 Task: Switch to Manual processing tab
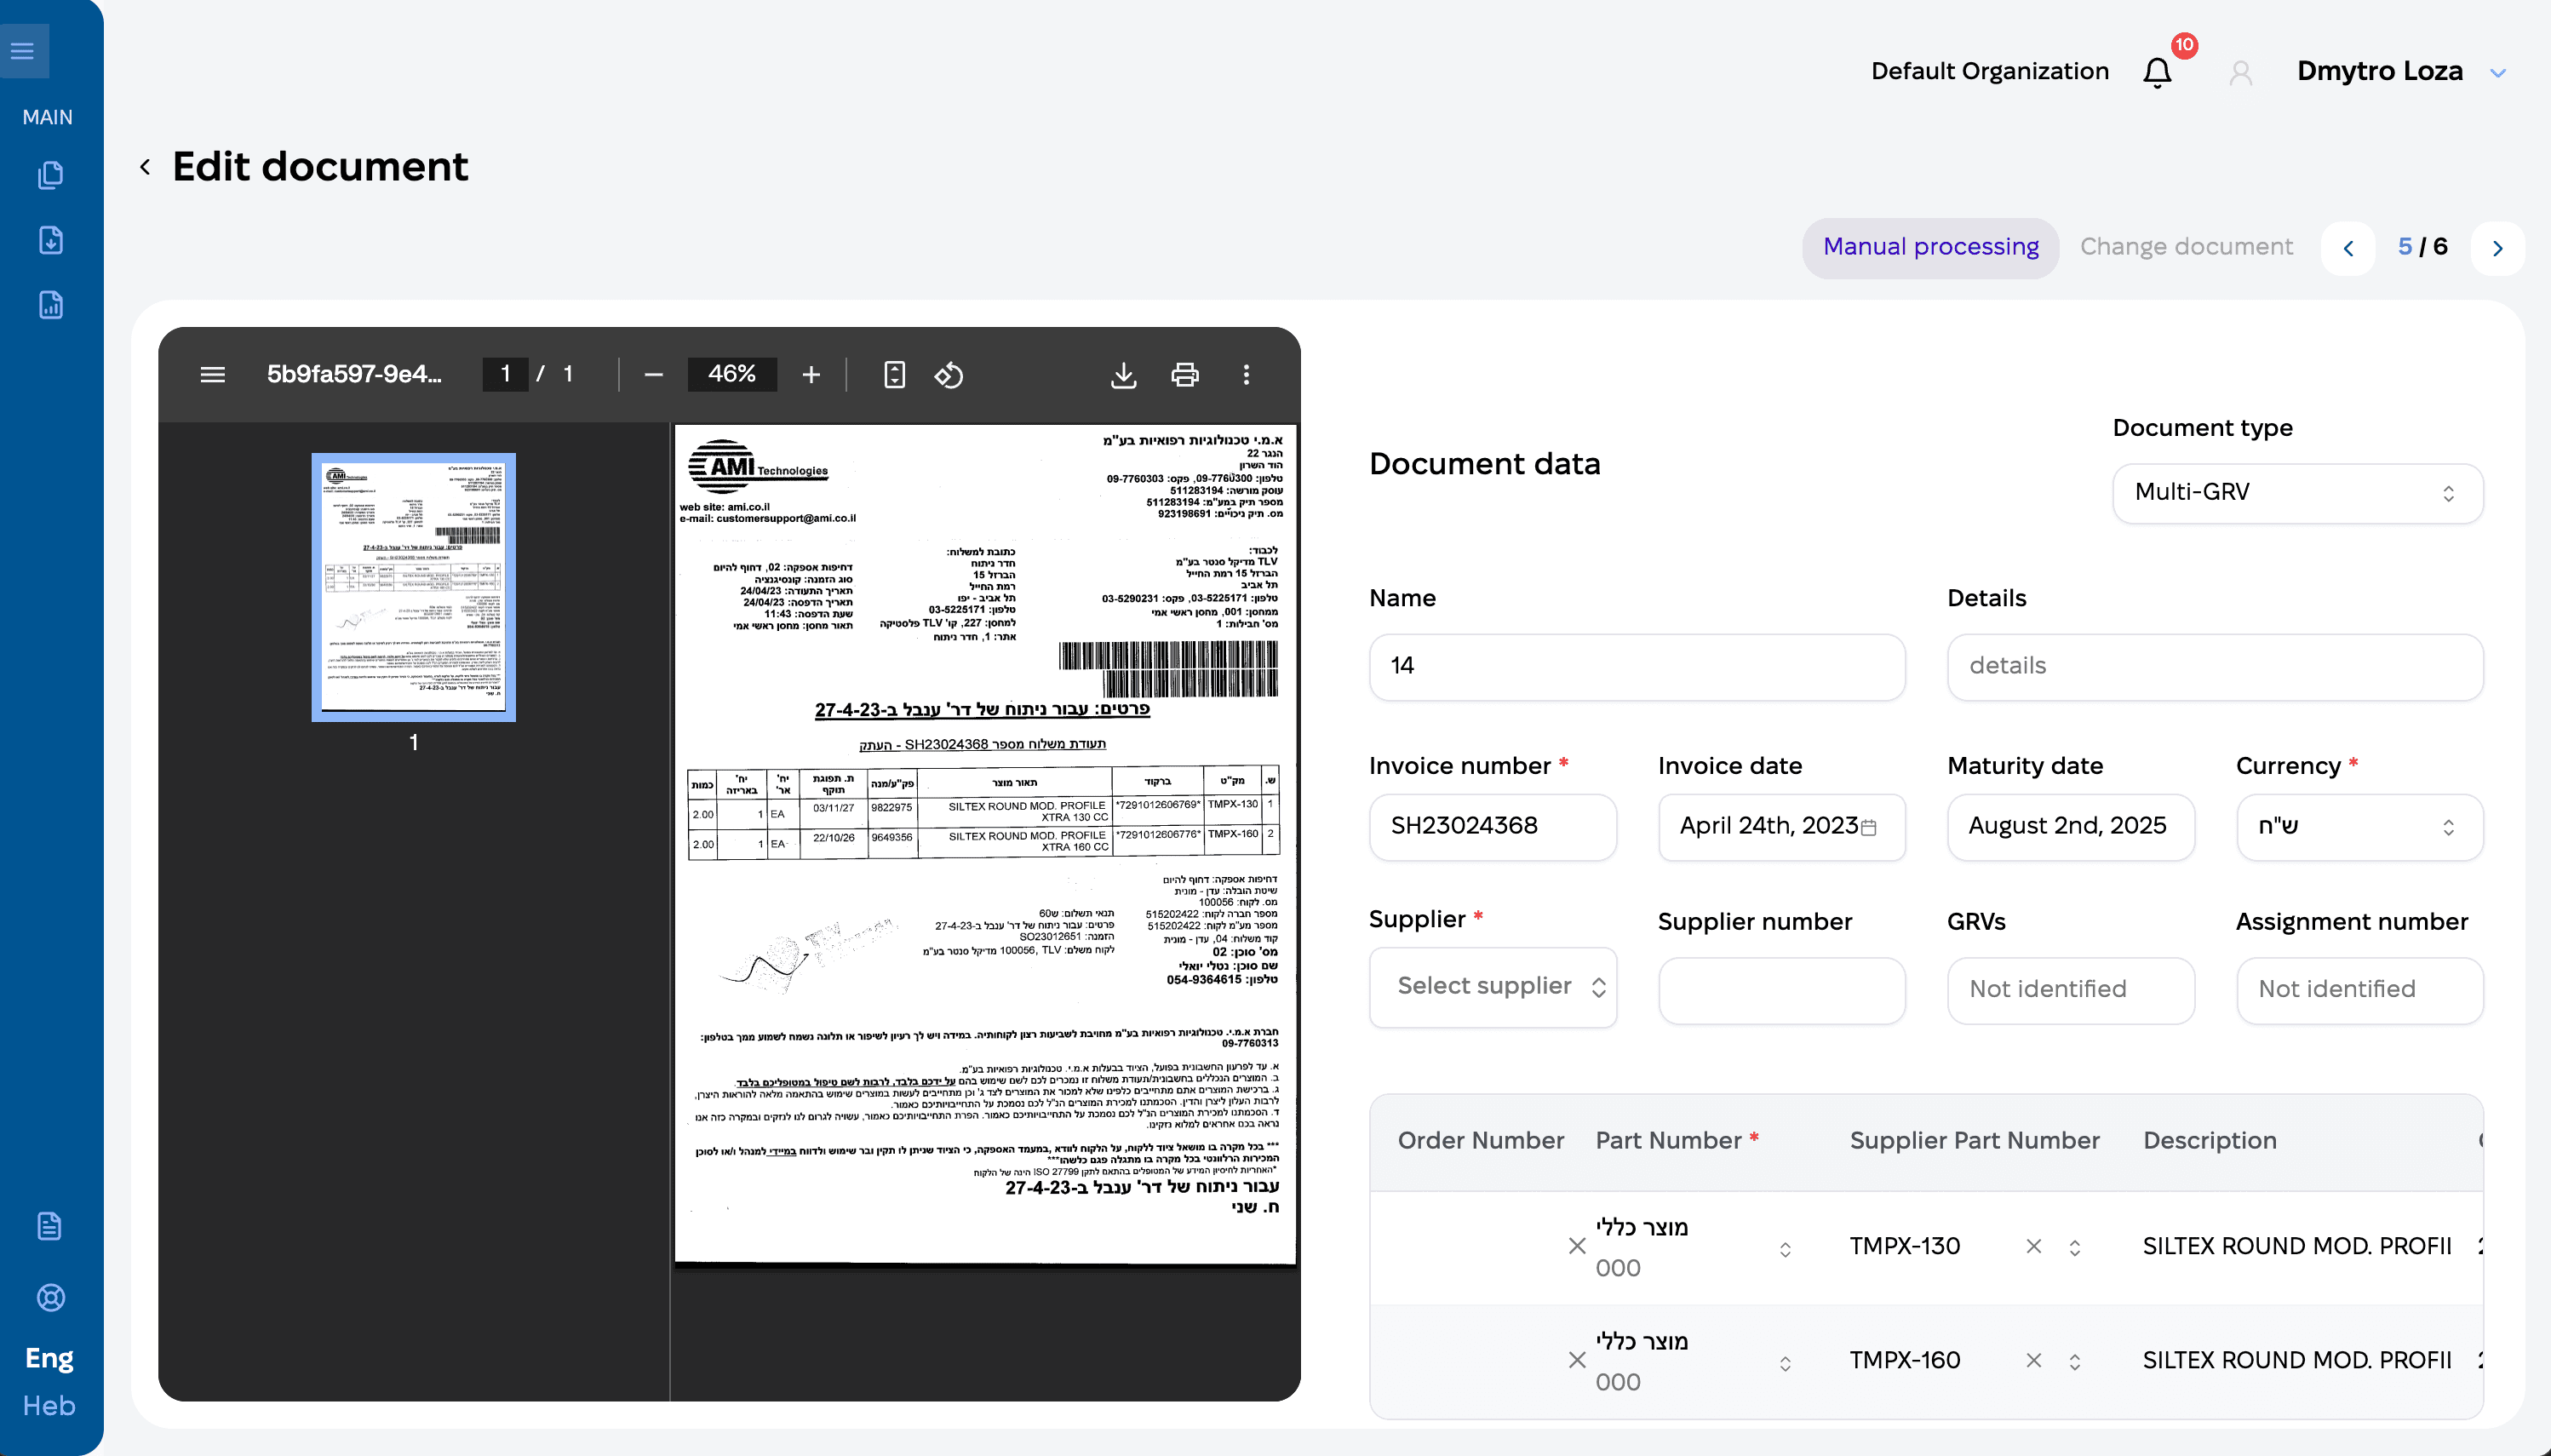(1930, 247)
